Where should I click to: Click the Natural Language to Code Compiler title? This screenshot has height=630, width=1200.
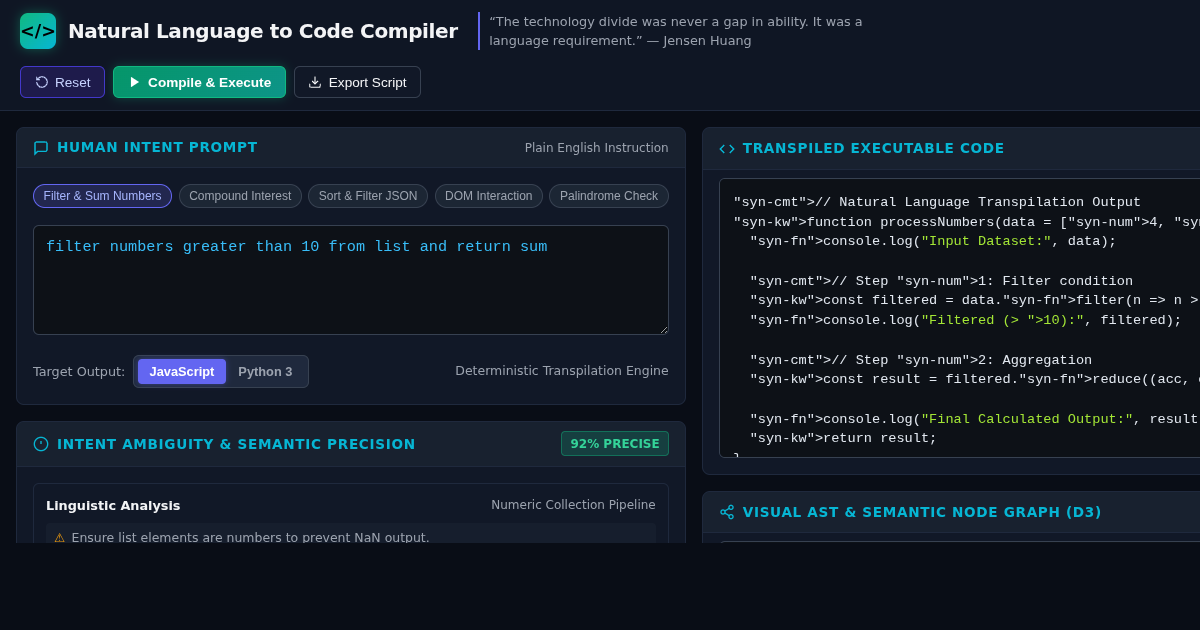click(x=263, y=31)
